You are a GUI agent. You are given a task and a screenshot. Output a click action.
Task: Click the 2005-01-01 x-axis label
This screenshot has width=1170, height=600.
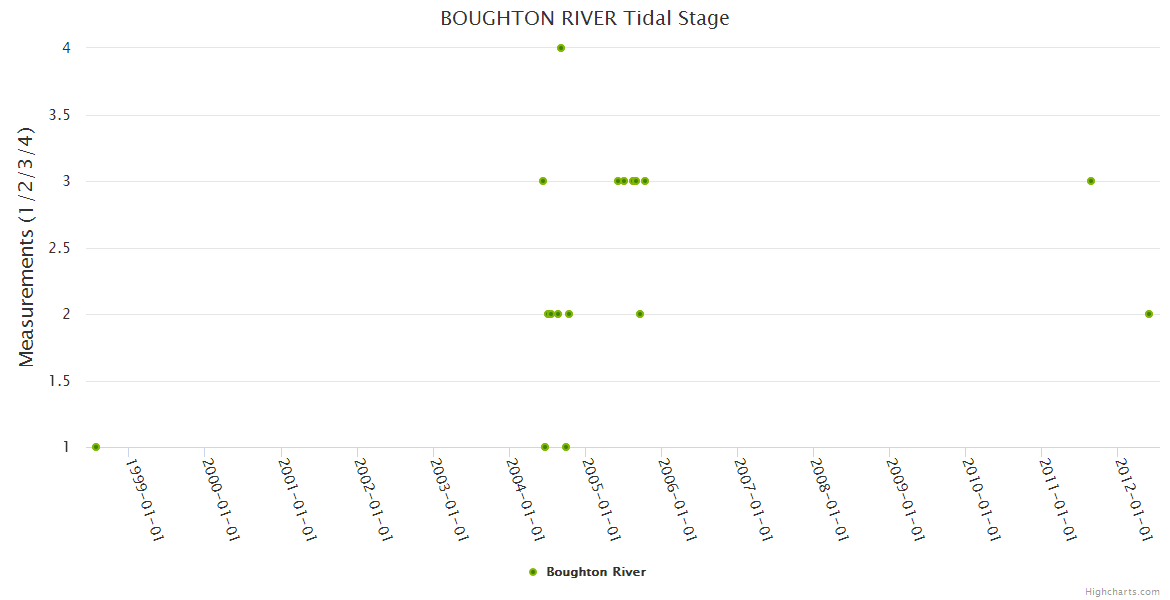(603, 500)
